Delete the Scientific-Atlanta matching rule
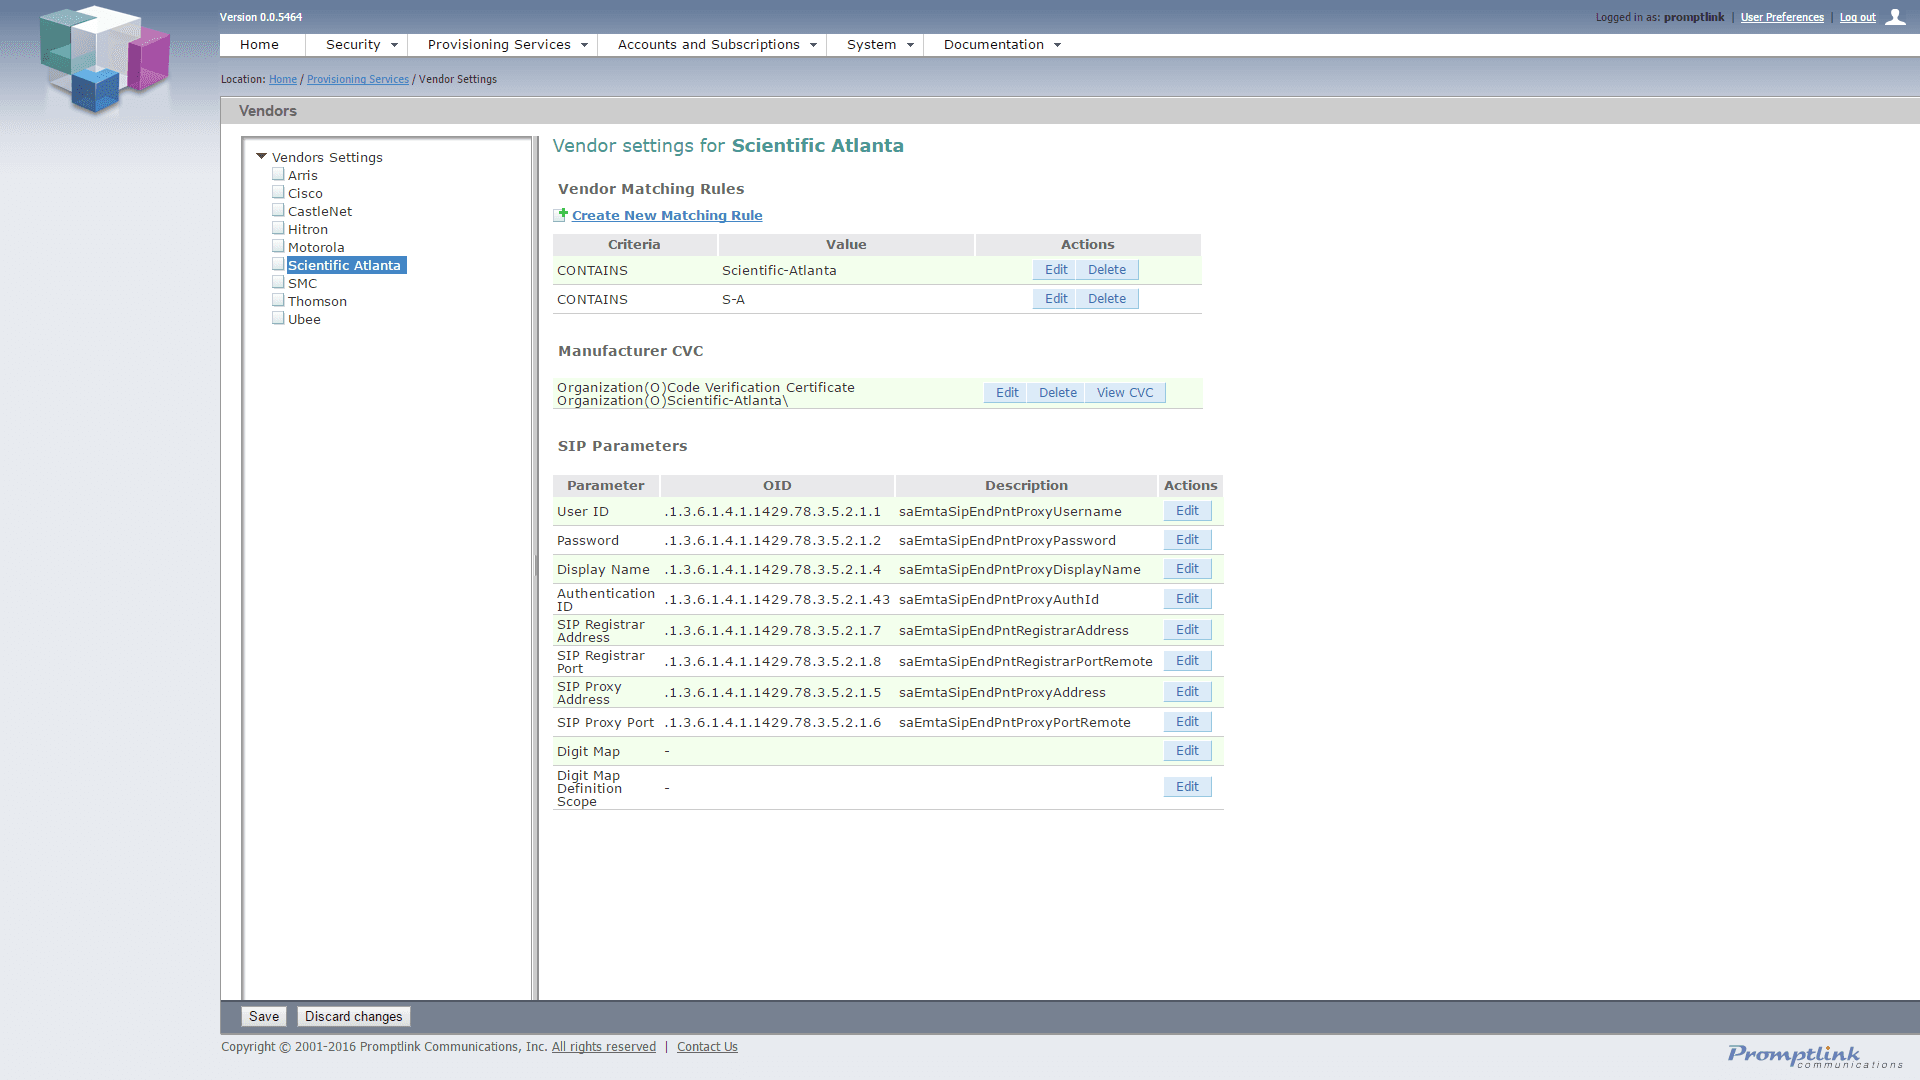 1106,270
